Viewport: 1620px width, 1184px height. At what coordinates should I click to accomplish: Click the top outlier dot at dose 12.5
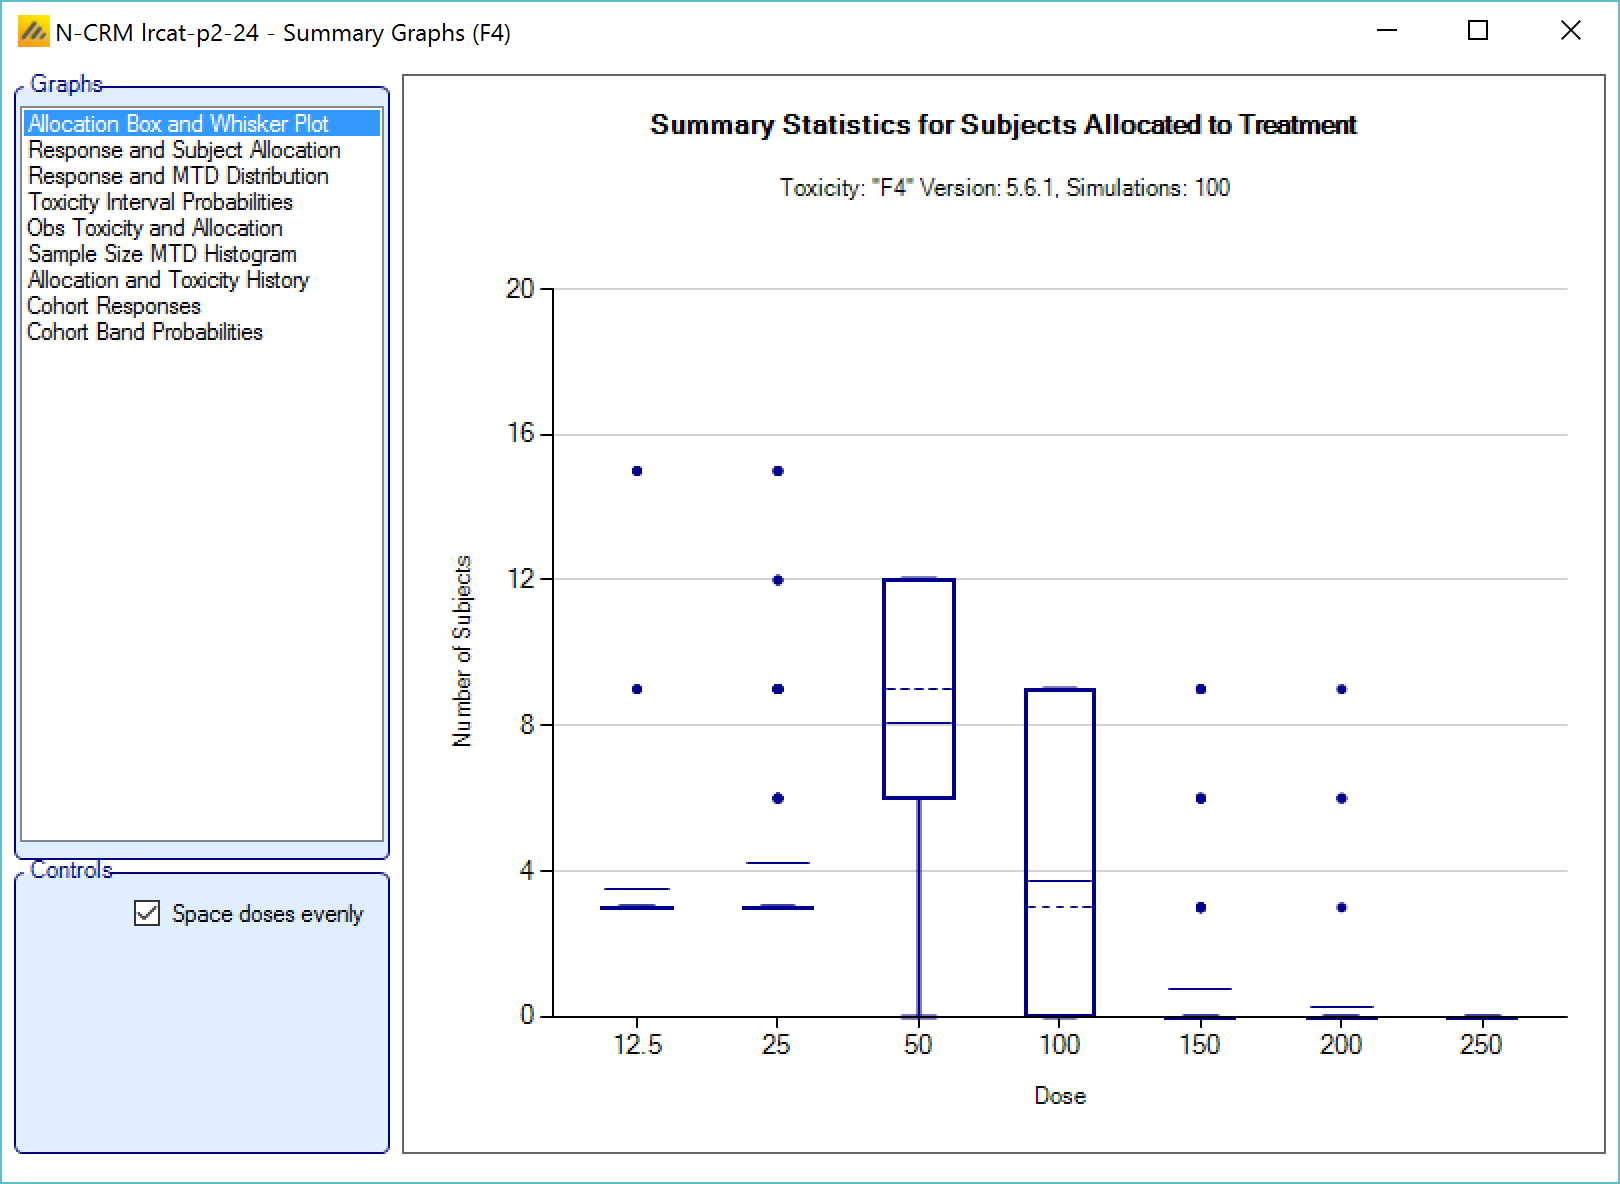coord(637,471)
